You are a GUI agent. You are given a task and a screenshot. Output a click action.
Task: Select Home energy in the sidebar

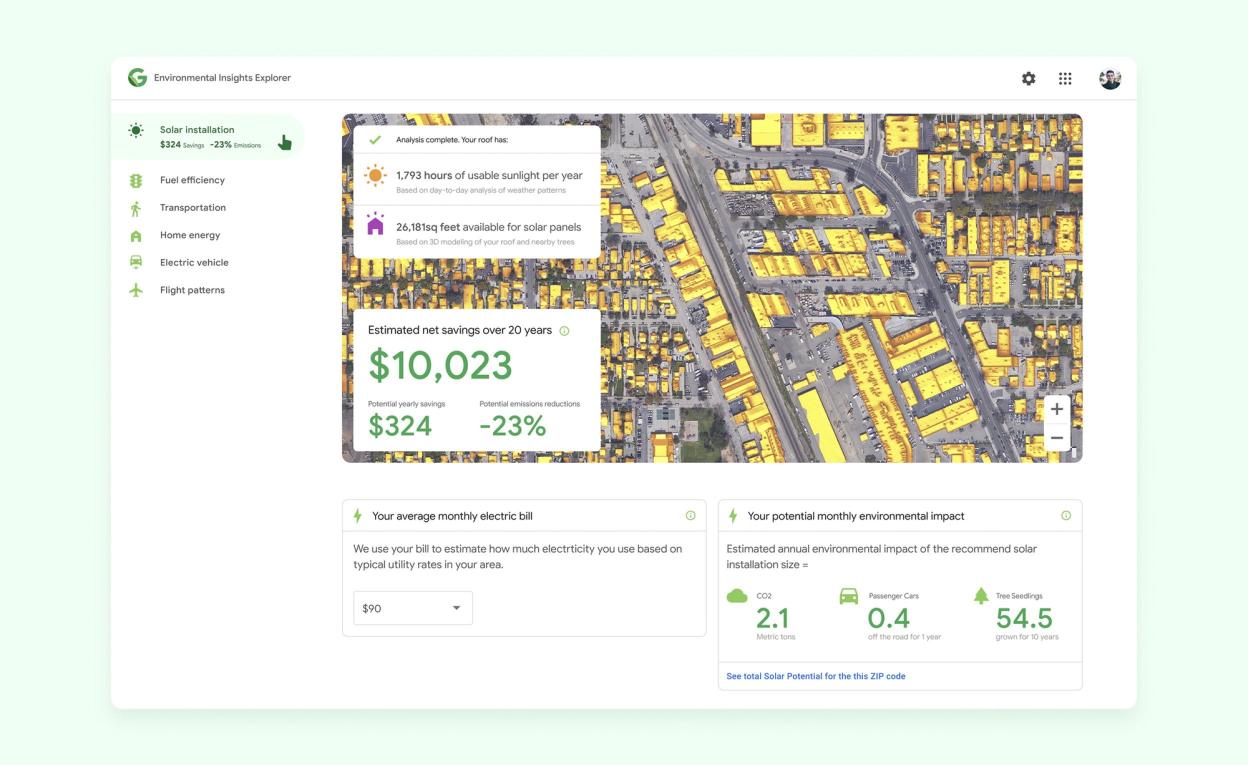coord(190,235)
